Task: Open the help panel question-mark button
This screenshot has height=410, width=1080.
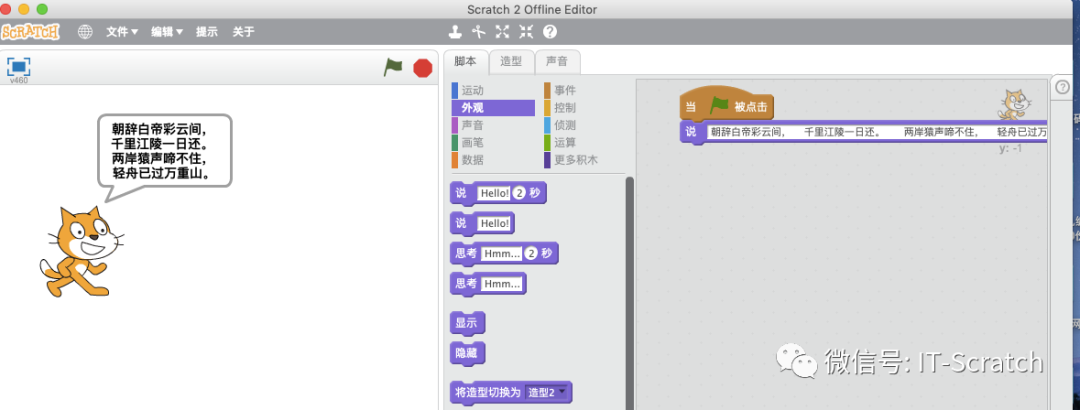Action: (1062, 87)
